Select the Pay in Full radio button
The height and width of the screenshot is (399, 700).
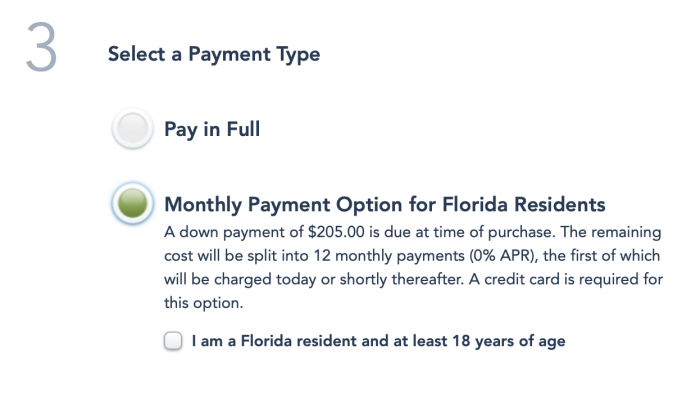point(133,129)
